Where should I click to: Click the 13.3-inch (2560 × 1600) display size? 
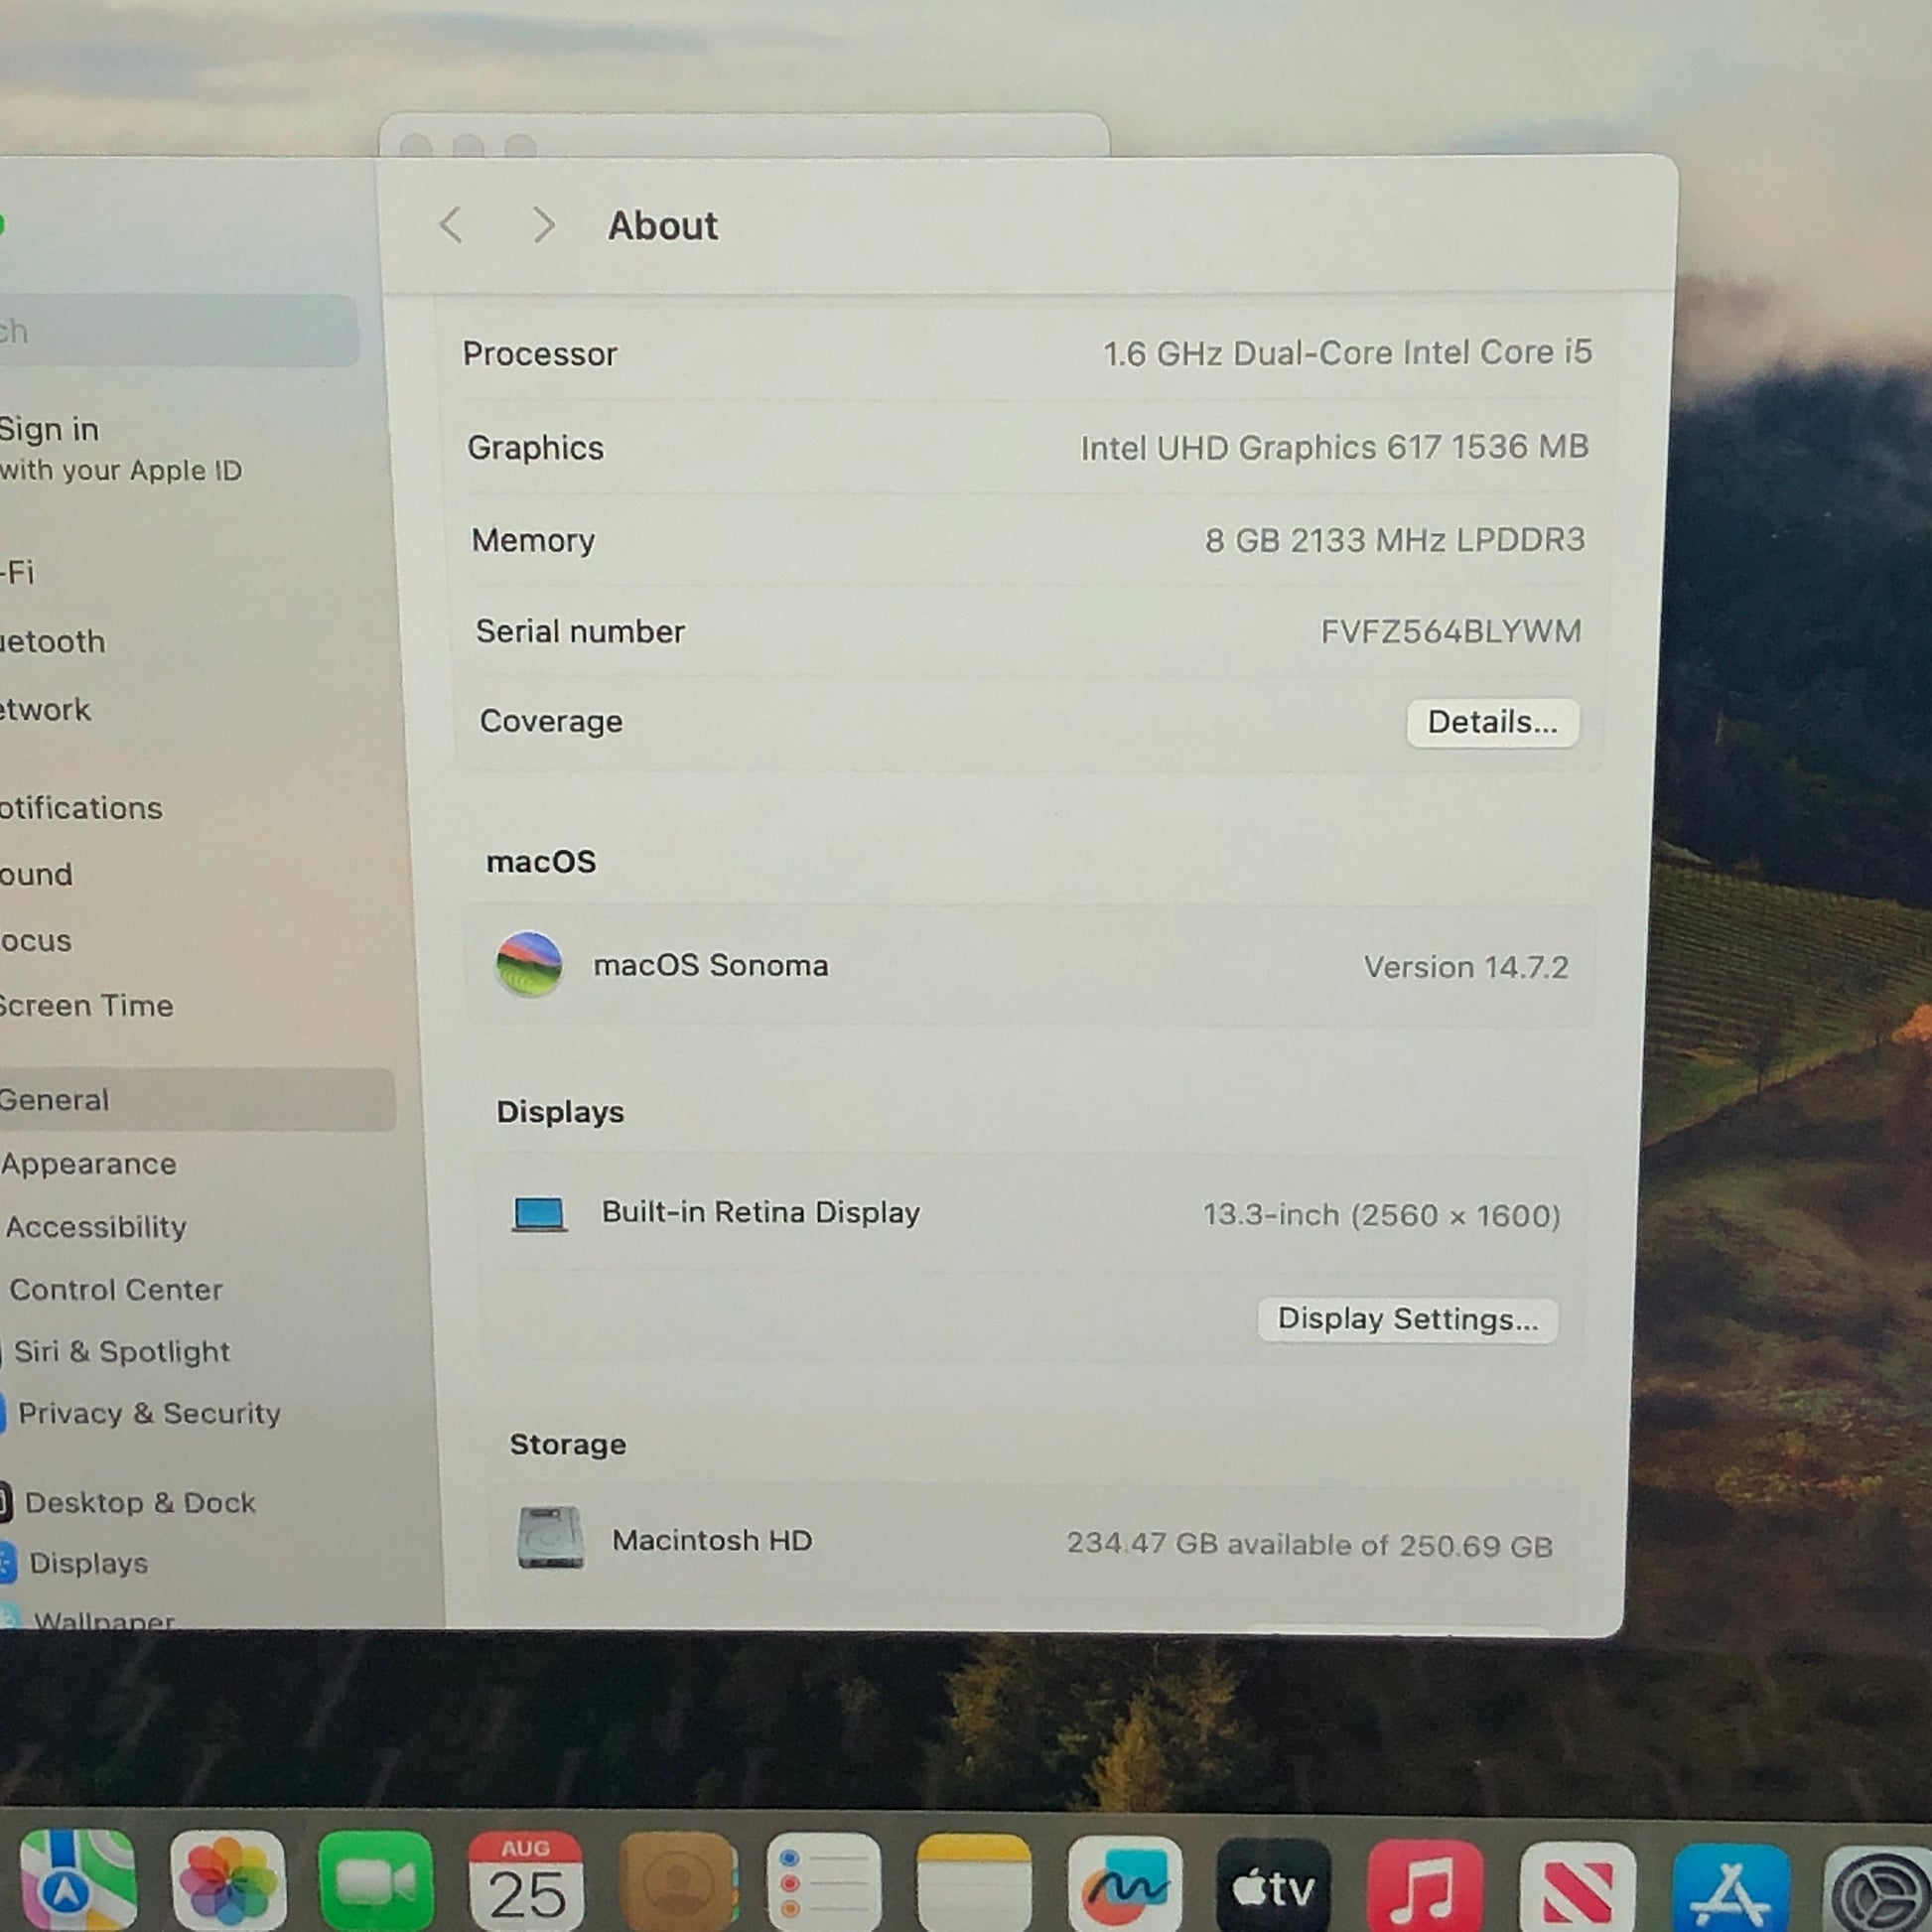tap(1381, 1215)
